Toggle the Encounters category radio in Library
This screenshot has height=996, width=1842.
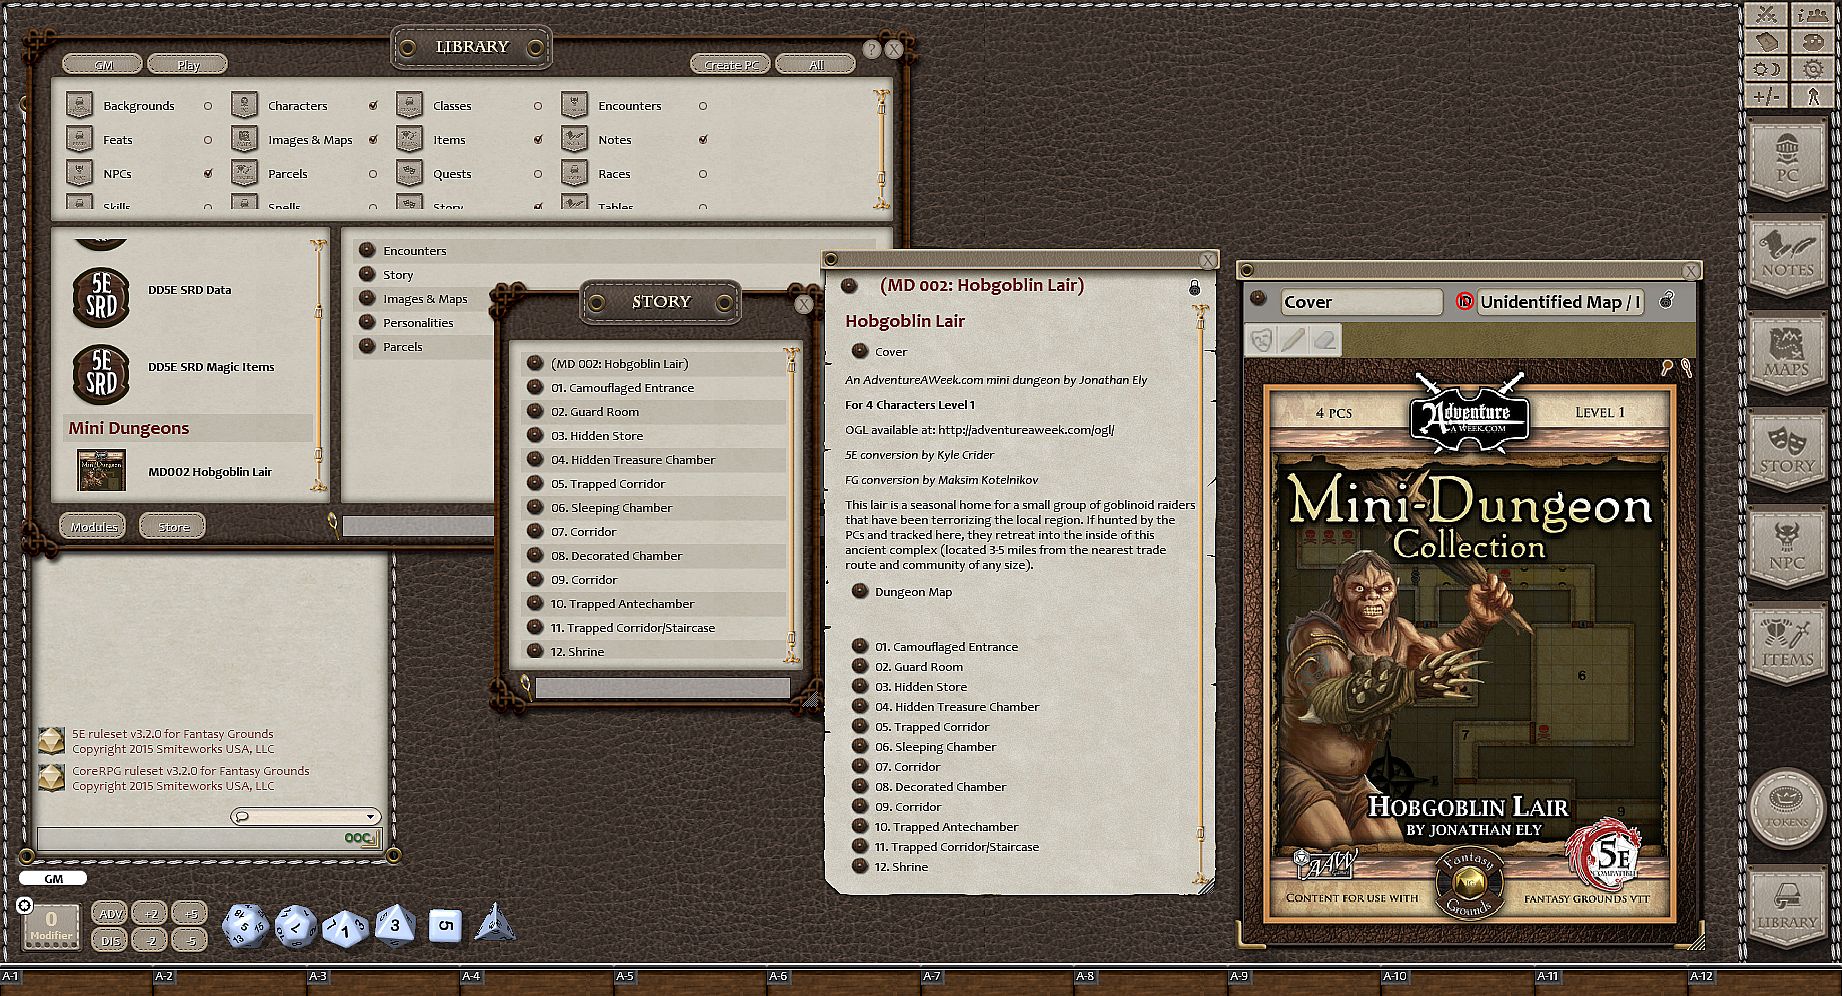[703, 106]
